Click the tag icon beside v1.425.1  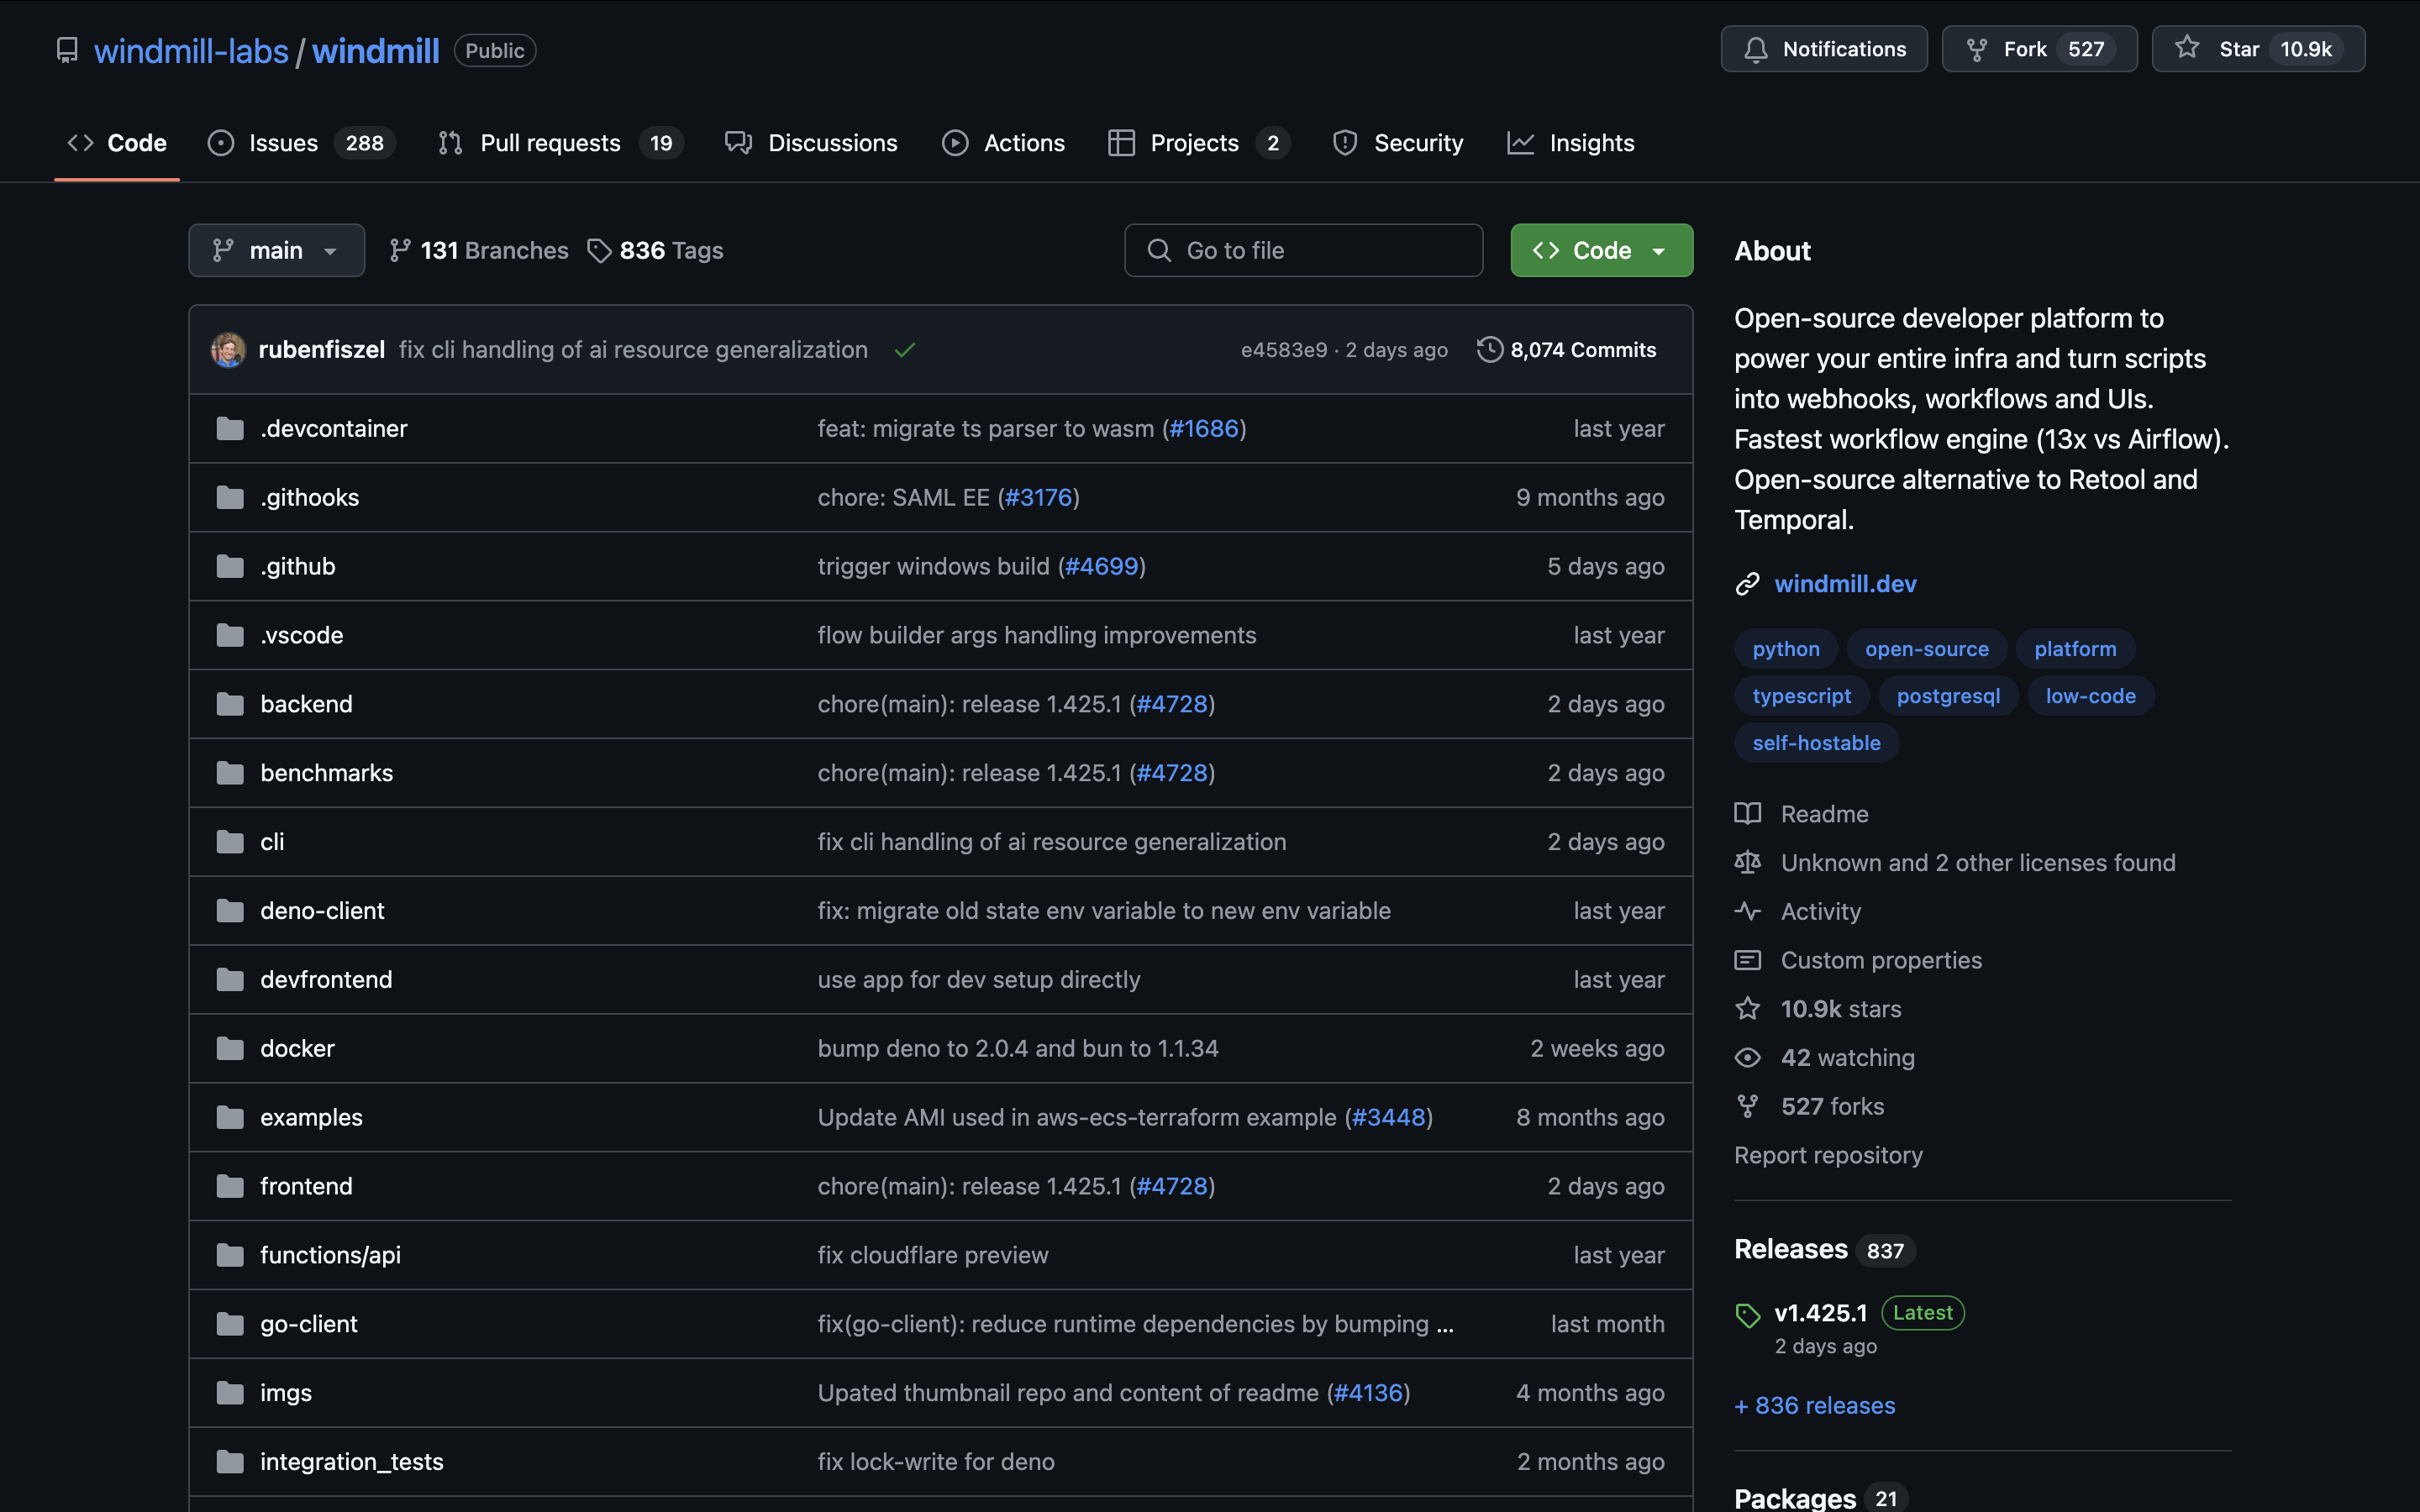[x=1747, y=1316]
